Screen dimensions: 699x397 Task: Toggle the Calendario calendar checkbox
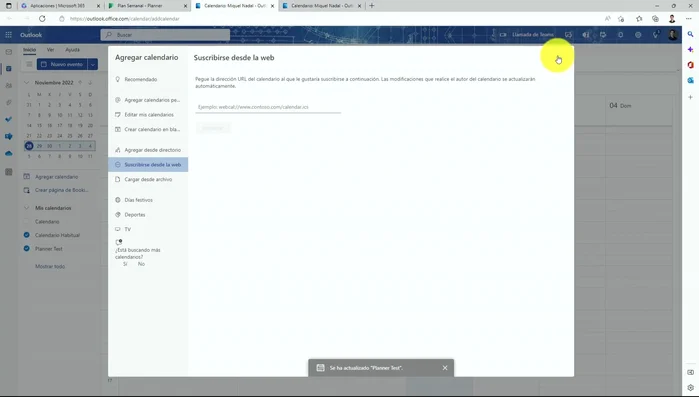27,221
